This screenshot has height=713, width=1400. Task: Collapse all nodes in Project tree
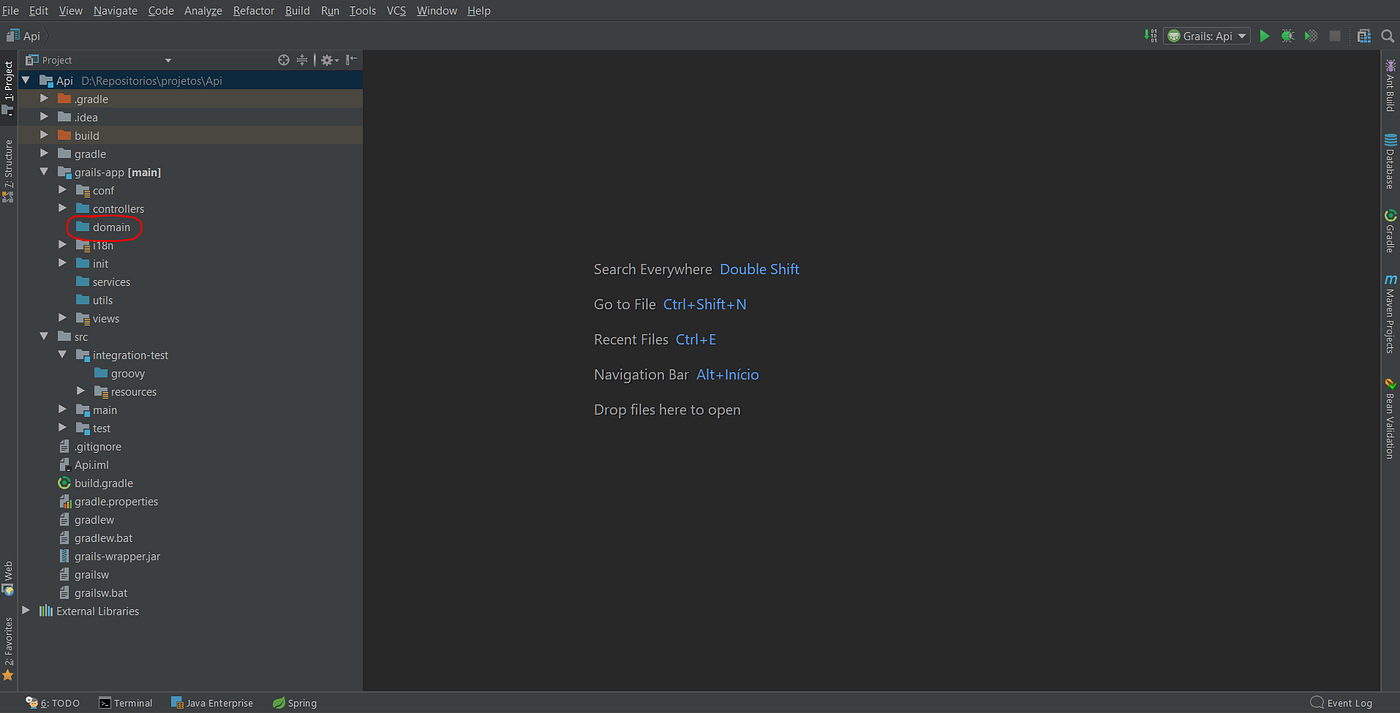point(301,59)
